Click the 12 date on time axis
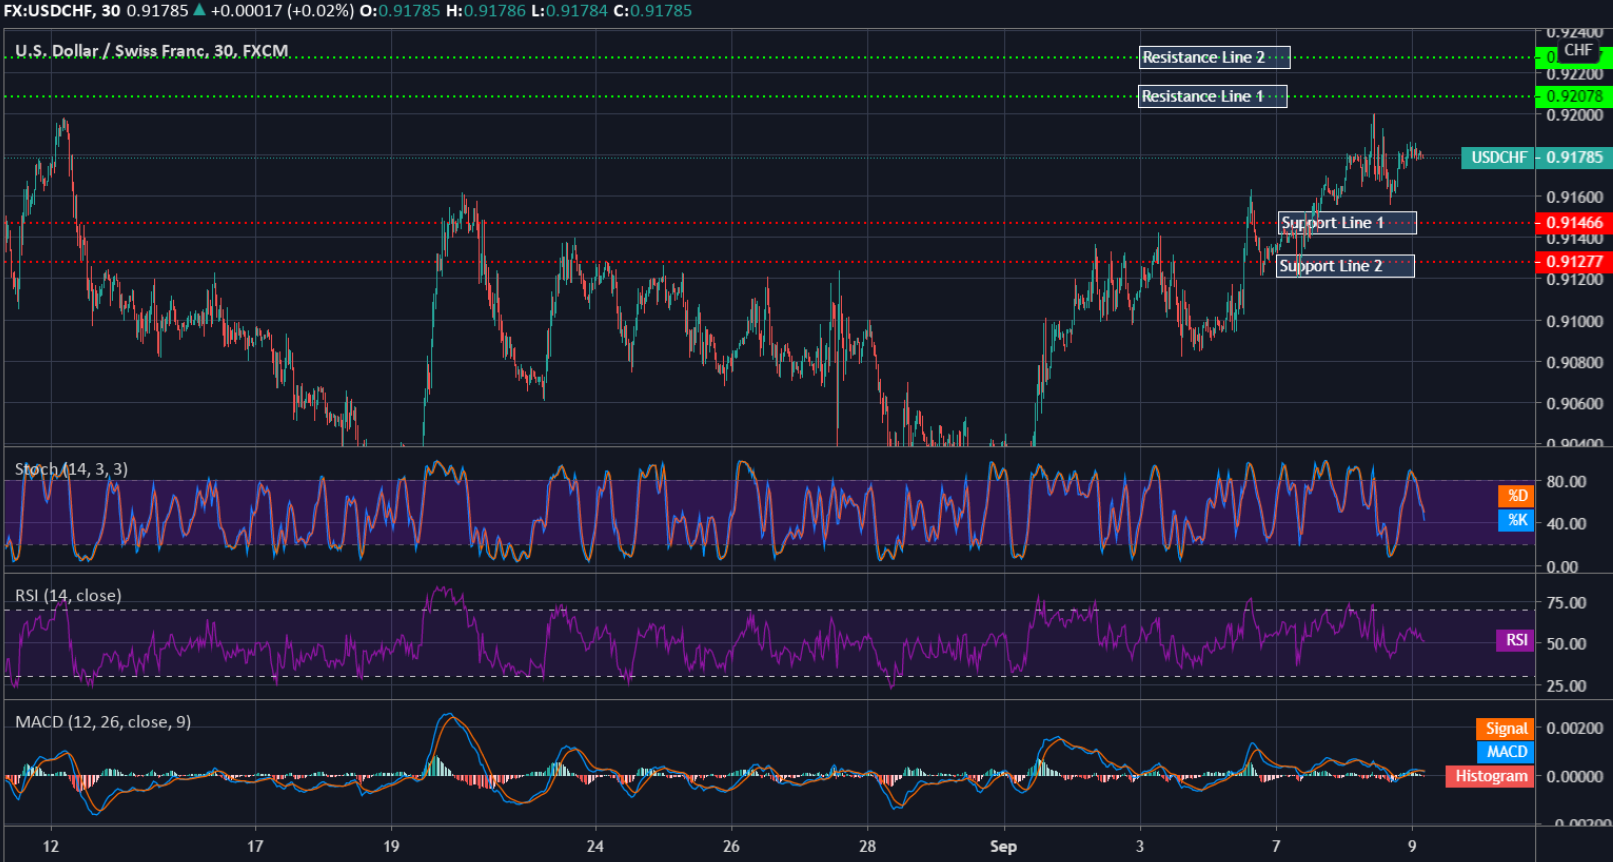This screenshot has width=1613, height=862. 51,846
